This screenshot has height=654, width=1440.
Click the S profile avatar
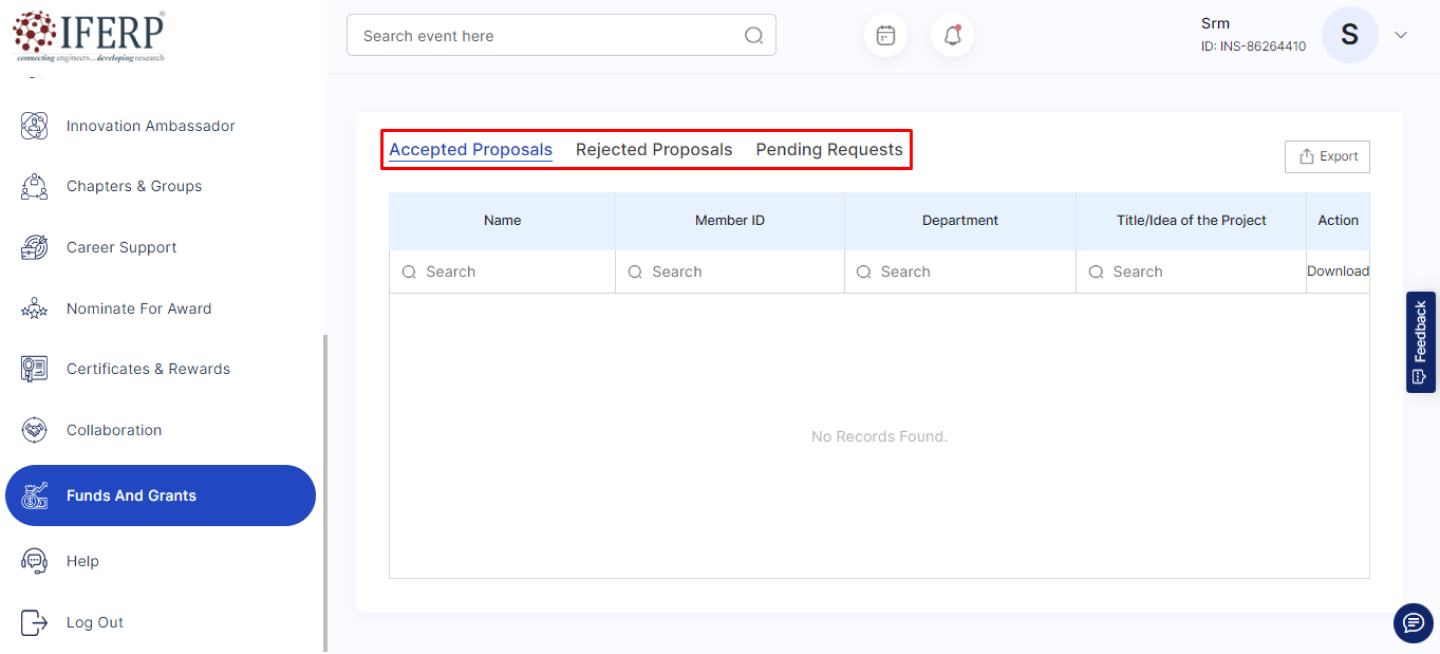[1349, 35]
